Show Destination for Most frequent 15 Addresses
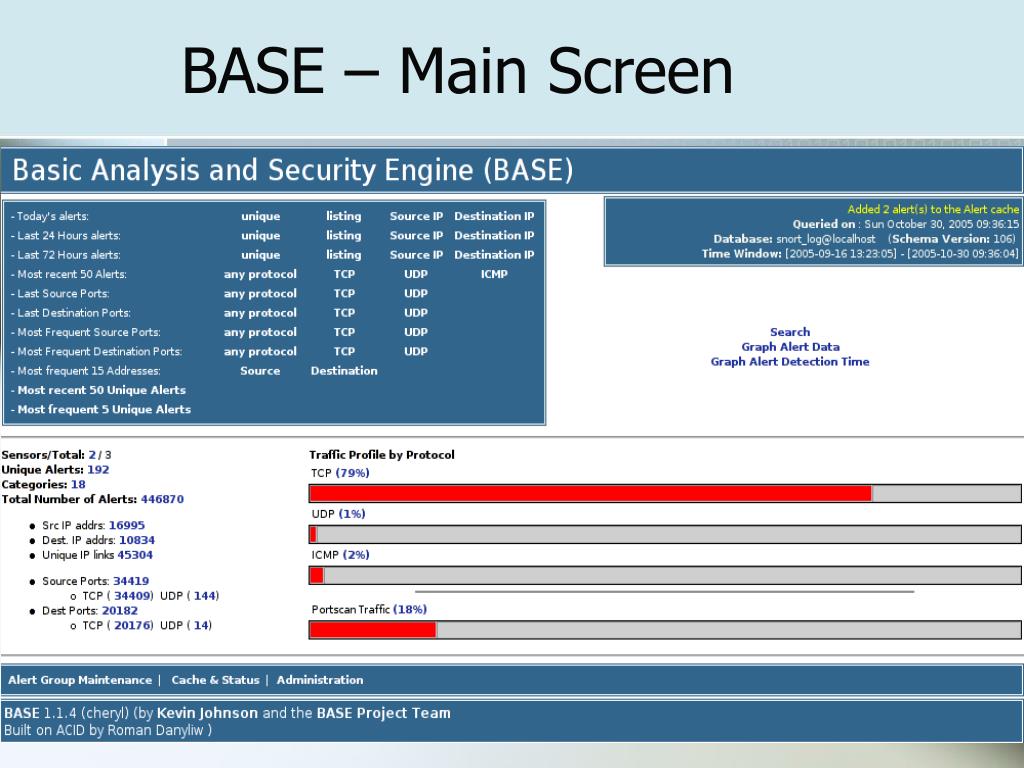Image resolution: width=1024 pixels, height=768 pixels. [344, 371]
